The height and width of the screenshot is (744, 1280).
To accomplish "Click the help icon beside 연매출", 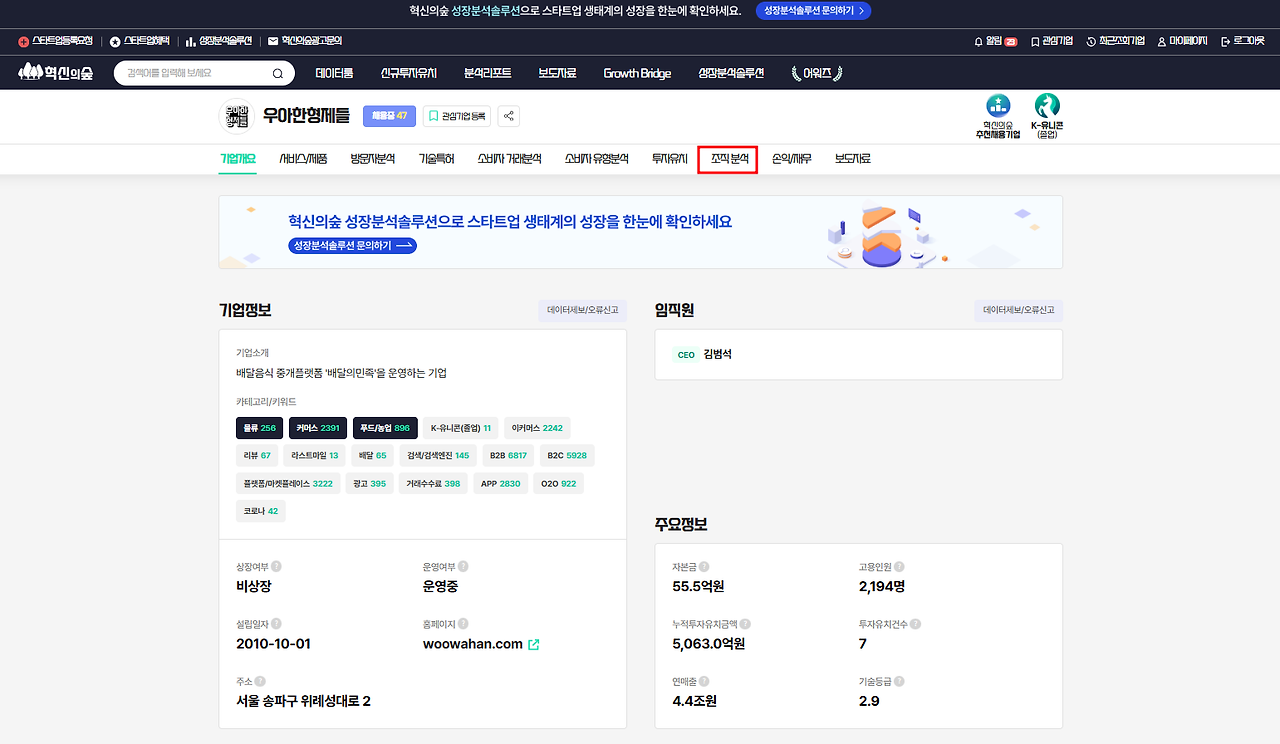I will [x=704, y=681].
